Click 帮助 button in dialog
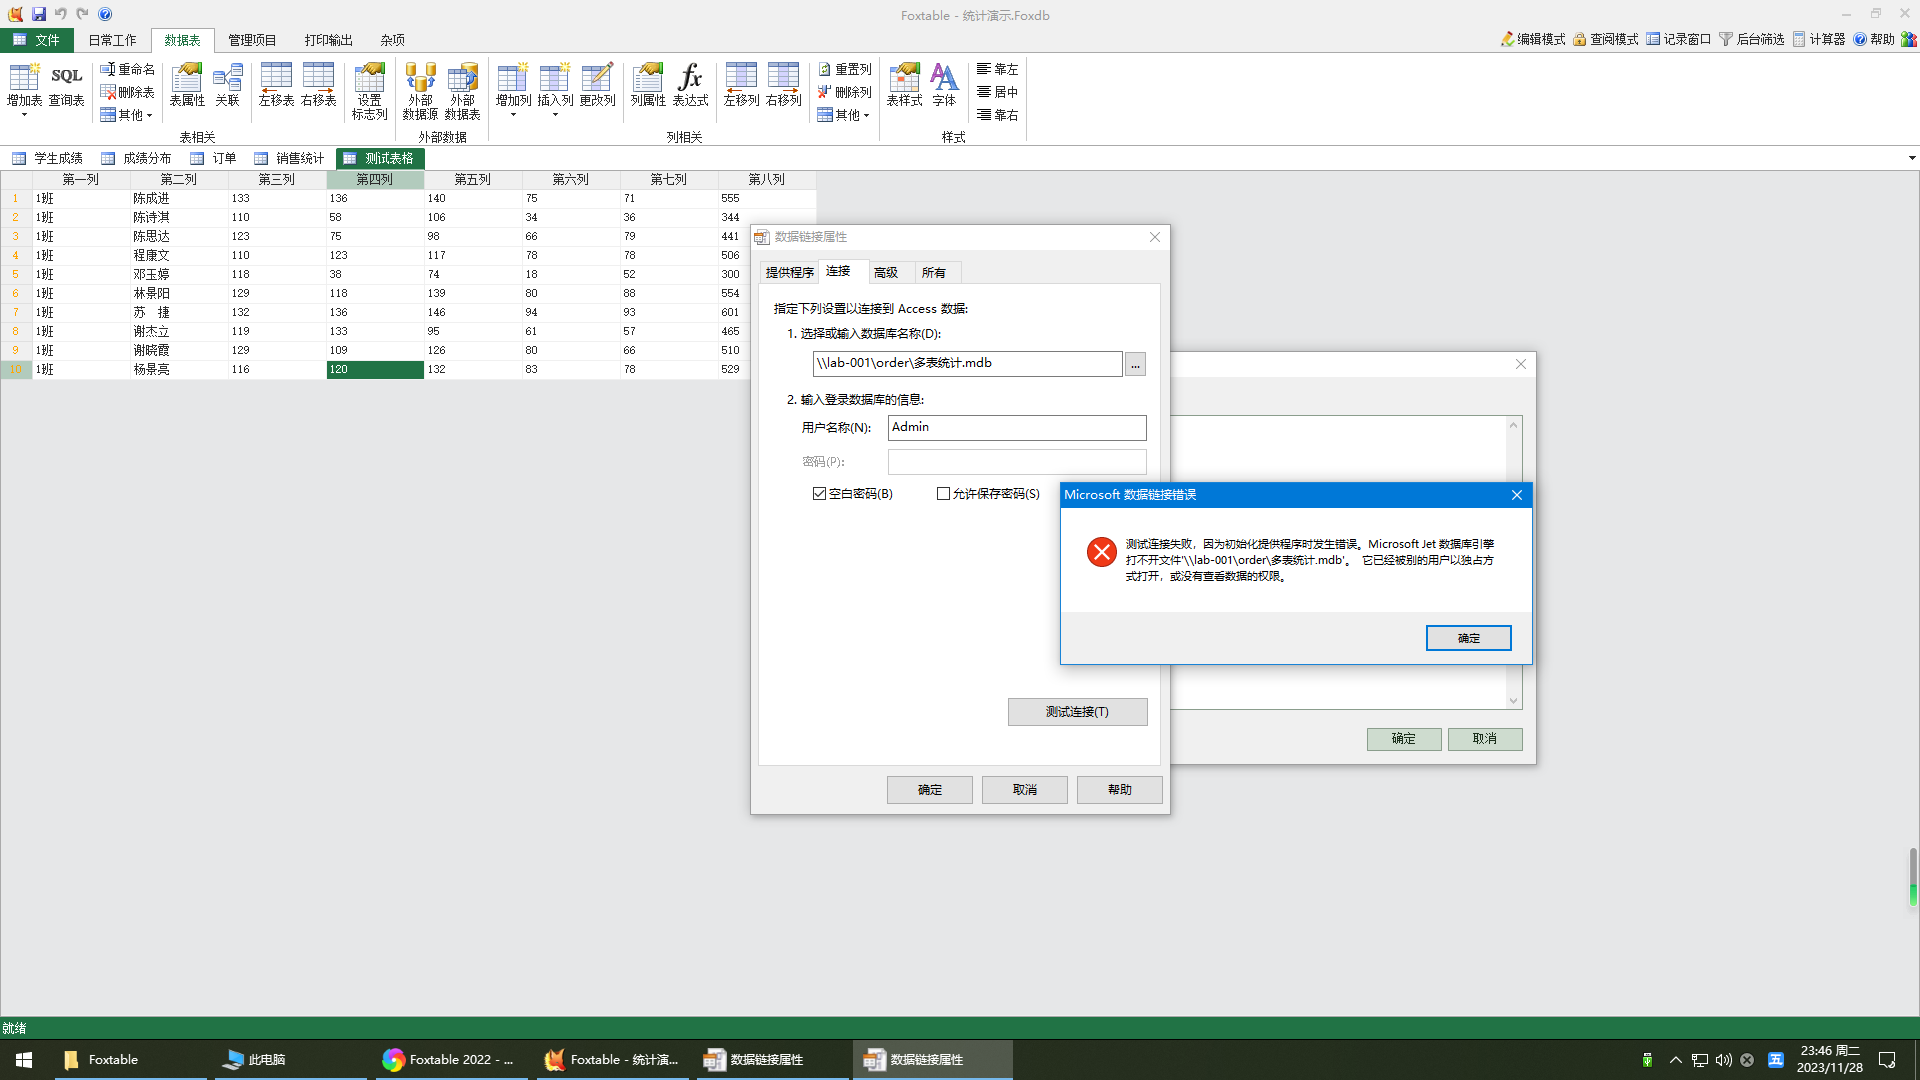This screenshot has width=1920, height=1080. coord(1119,790)
